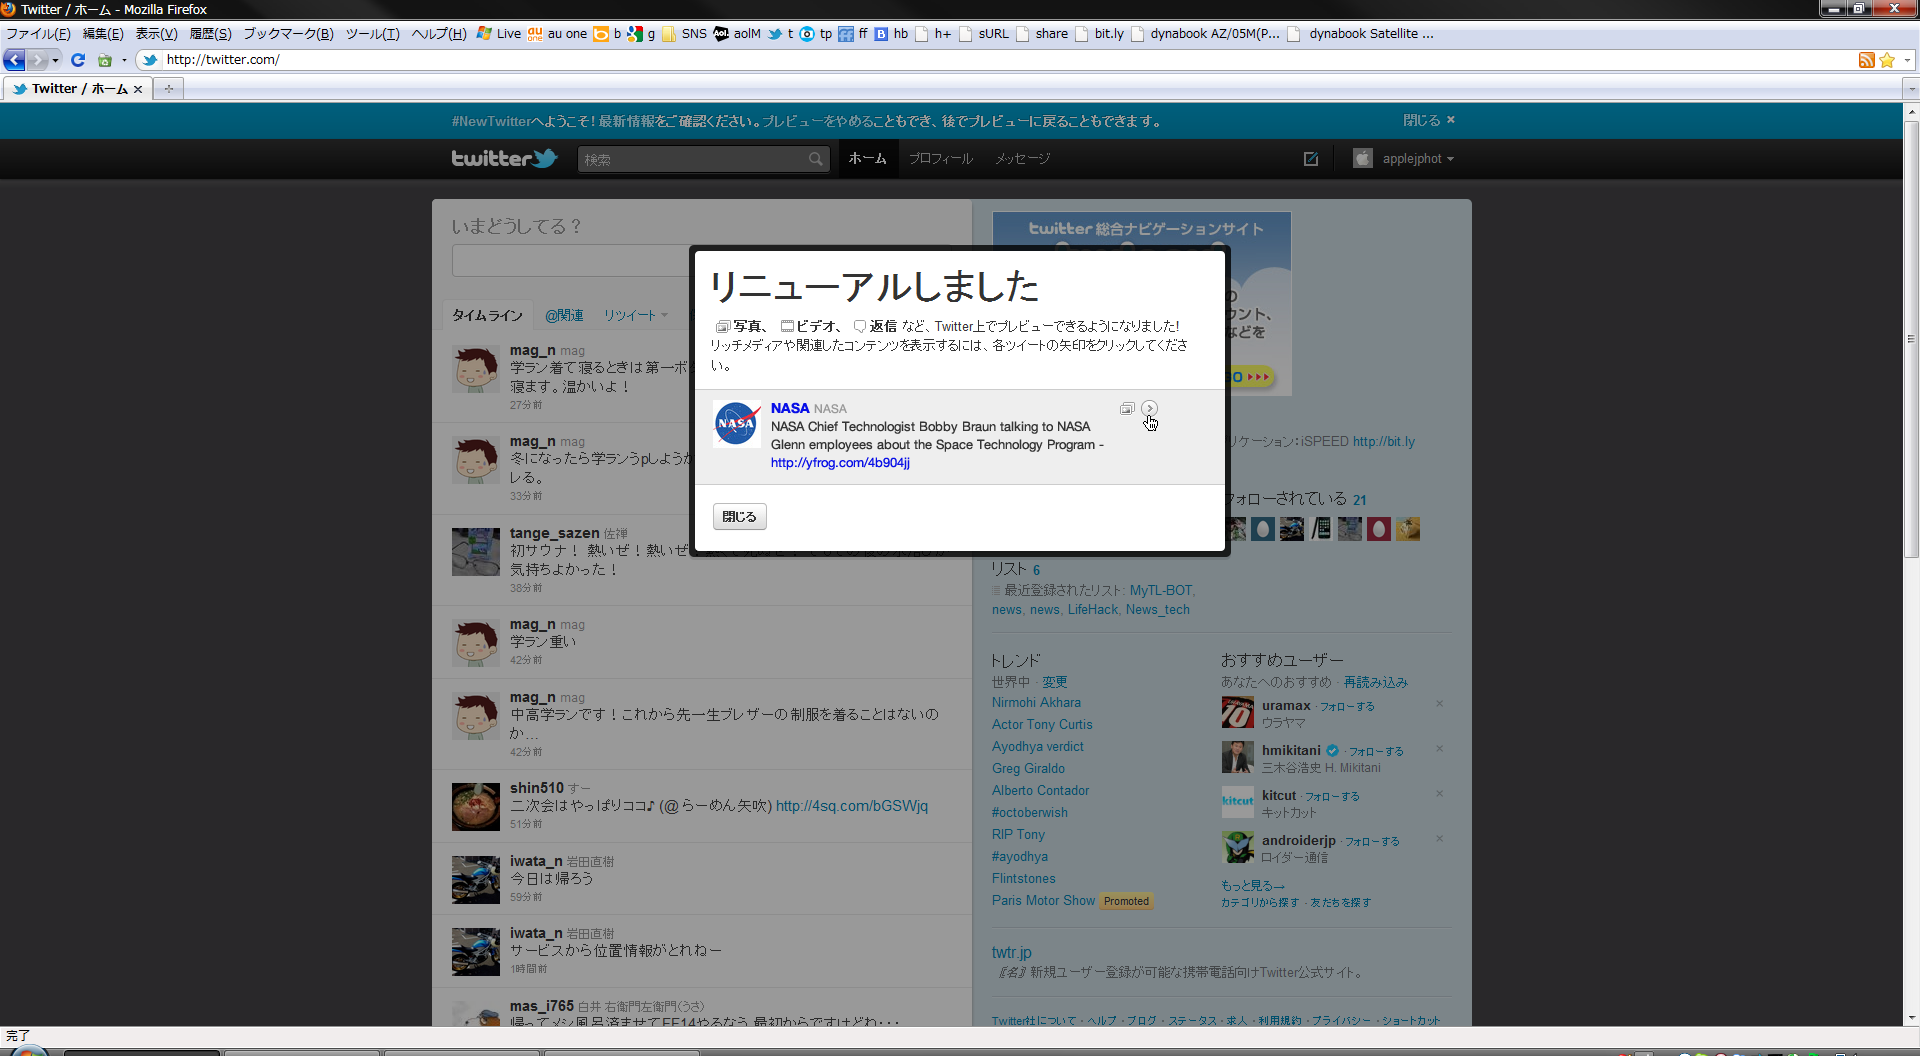Click the twtr.jp link

pyautogui.click(x=1011, y=953)
